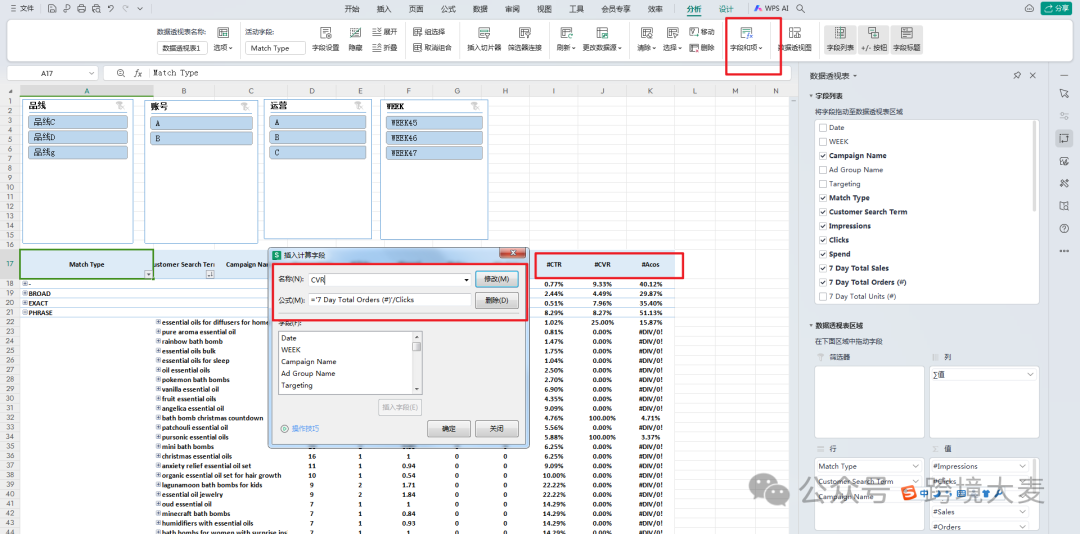Open the 名称 combo box arrow in dialog

tap(466, 280)
